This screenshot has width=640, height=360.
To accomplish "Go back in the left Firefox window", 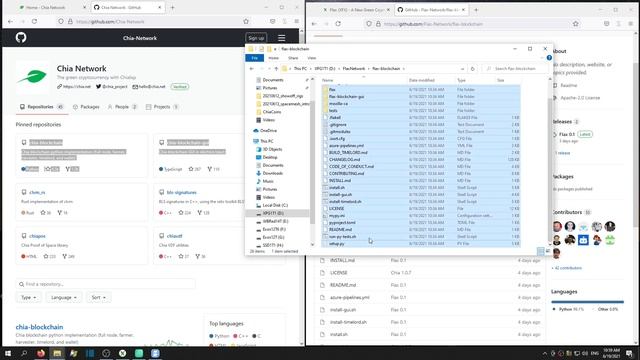I will [11, 21].
